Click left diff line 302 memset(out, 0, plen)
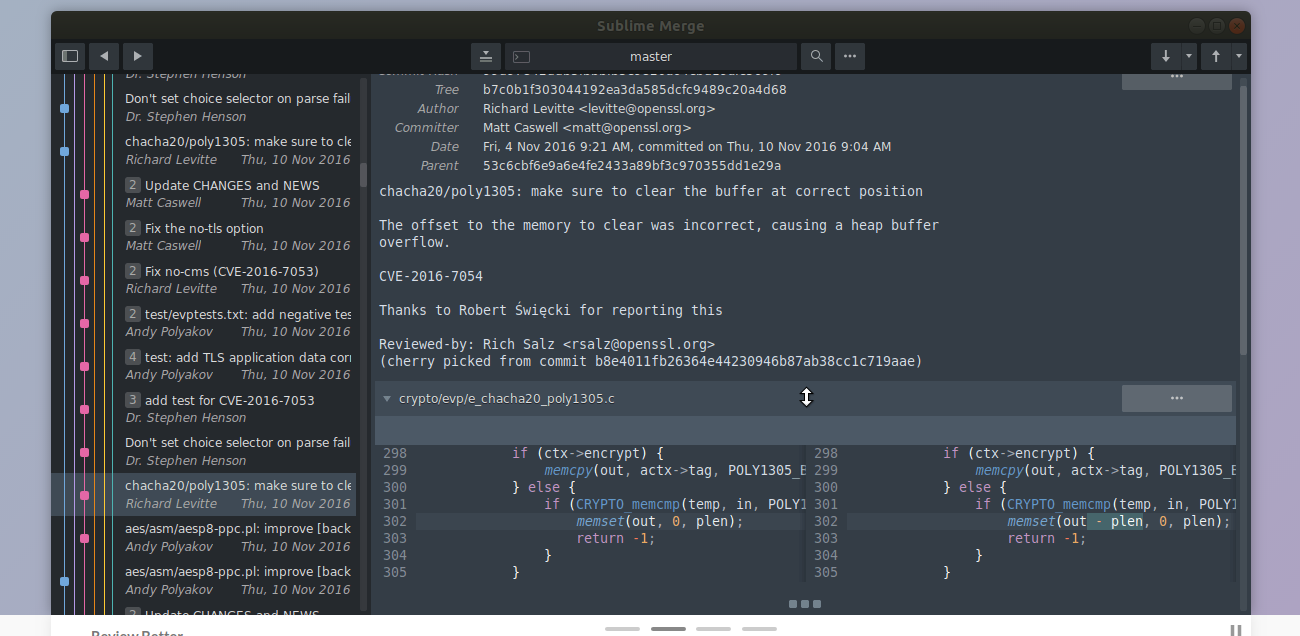The image size is (1300, 636). (x=660, y=521)
